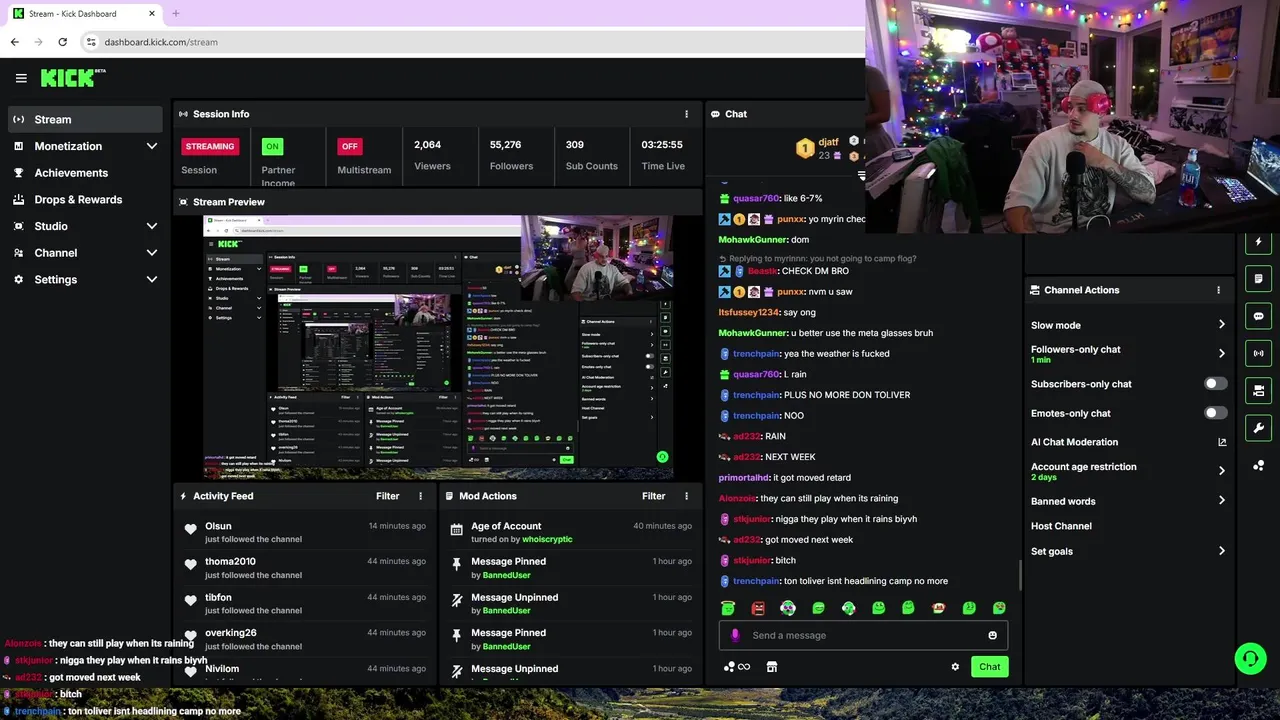Click the channel points infinity icon
The image size is (1280, 720).
click(x=737, y=667)
